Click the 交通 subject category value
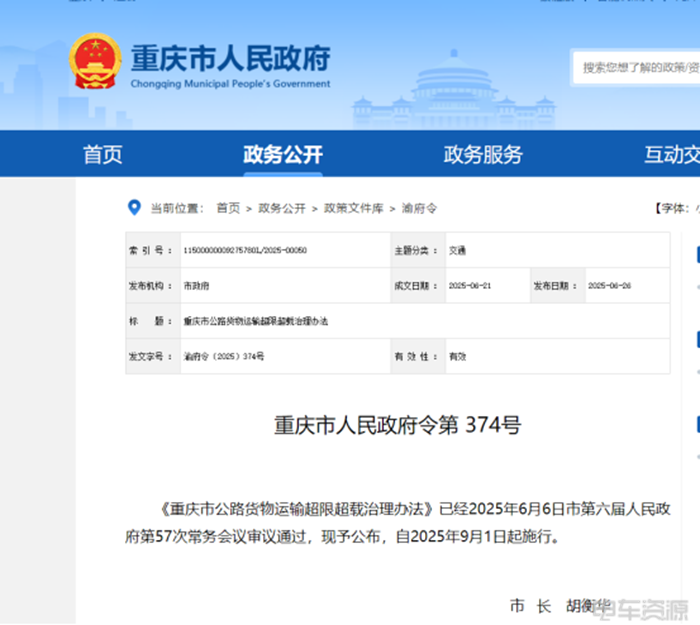This screenshot has width=700, height=625. pos(457,250)
